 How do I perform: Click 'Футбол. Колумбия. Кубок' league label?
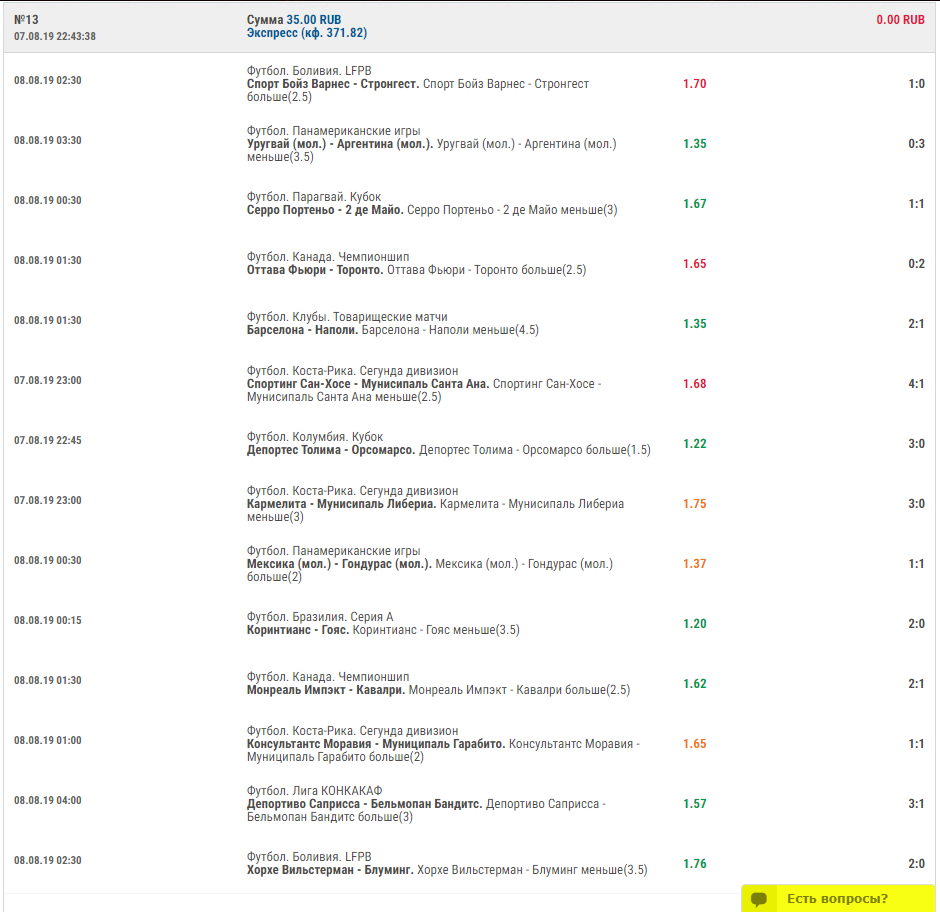click(315, 437)
